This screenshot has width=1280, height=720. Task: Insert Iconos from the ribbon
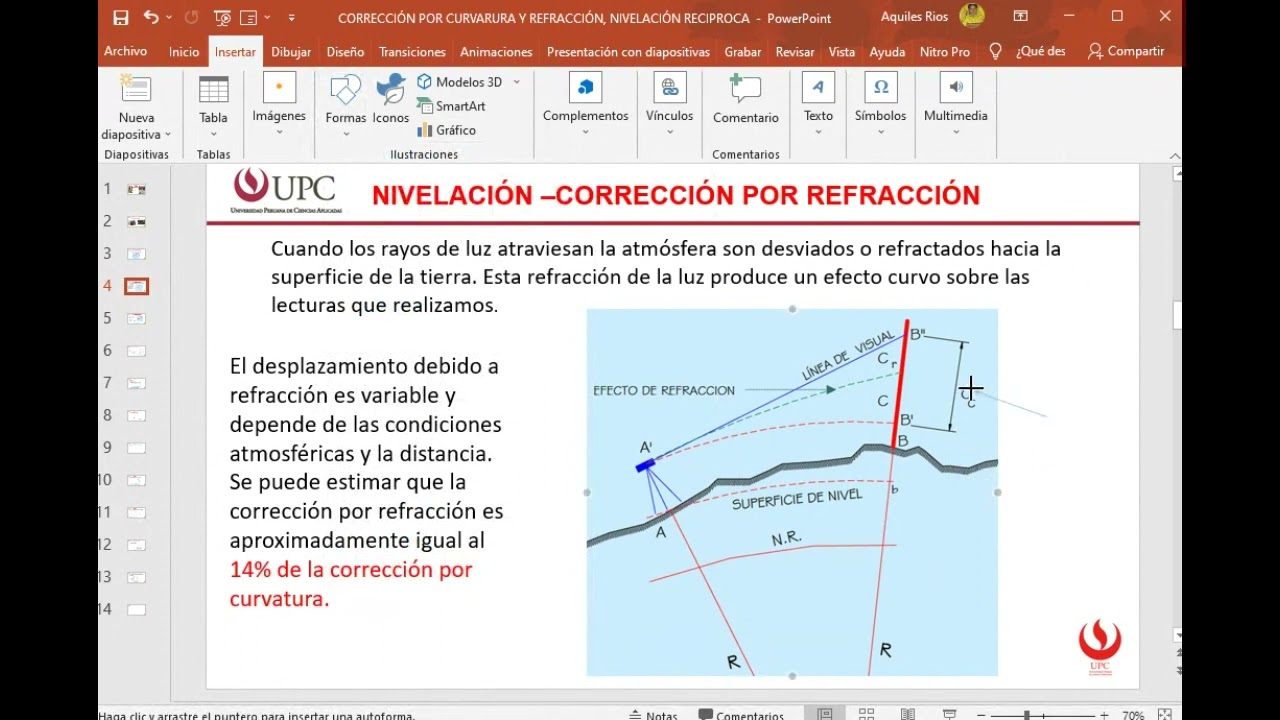pos(391,99)
